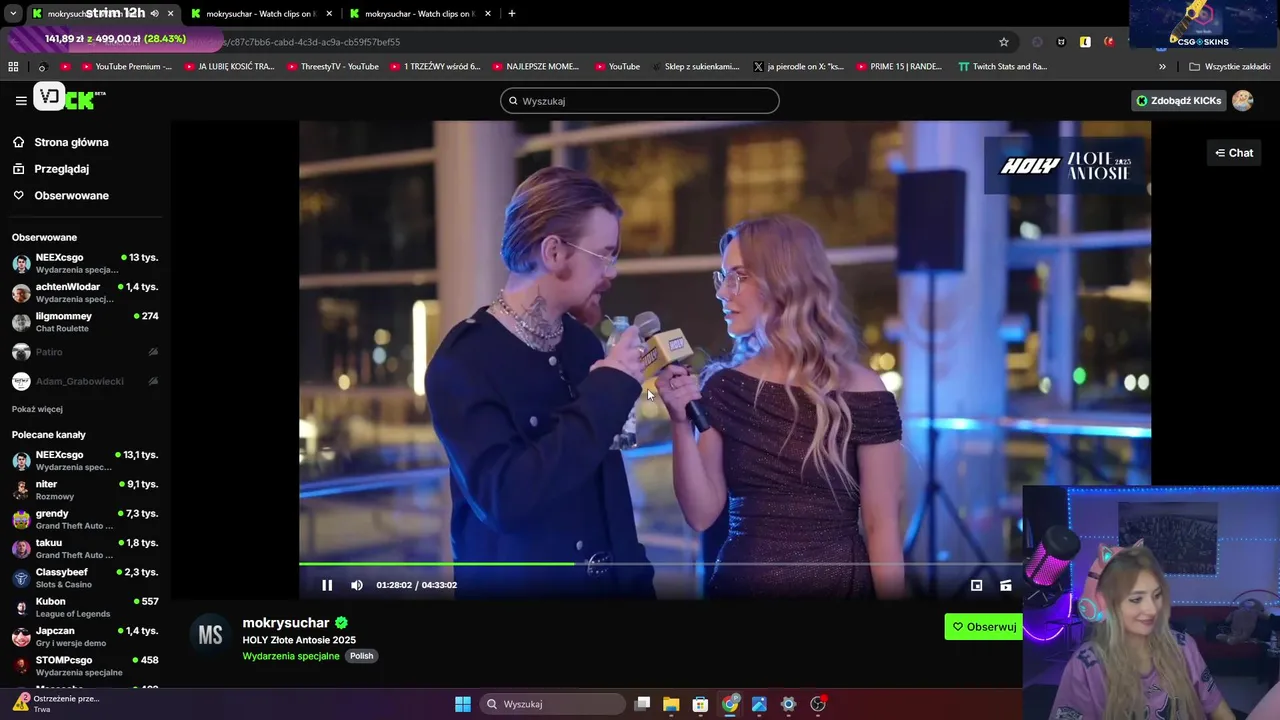Open the JA LUBIĘ KOSIĆ TRA... bookmark

229,67
